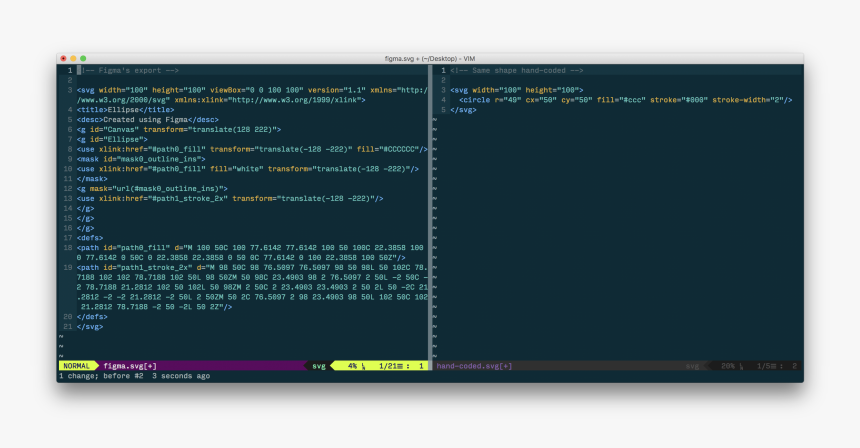Screen dimensions: 860x448
Task: Click the use line with fill="#CCCCCC"
Action: pyautogui.click(x=252, y=149)
